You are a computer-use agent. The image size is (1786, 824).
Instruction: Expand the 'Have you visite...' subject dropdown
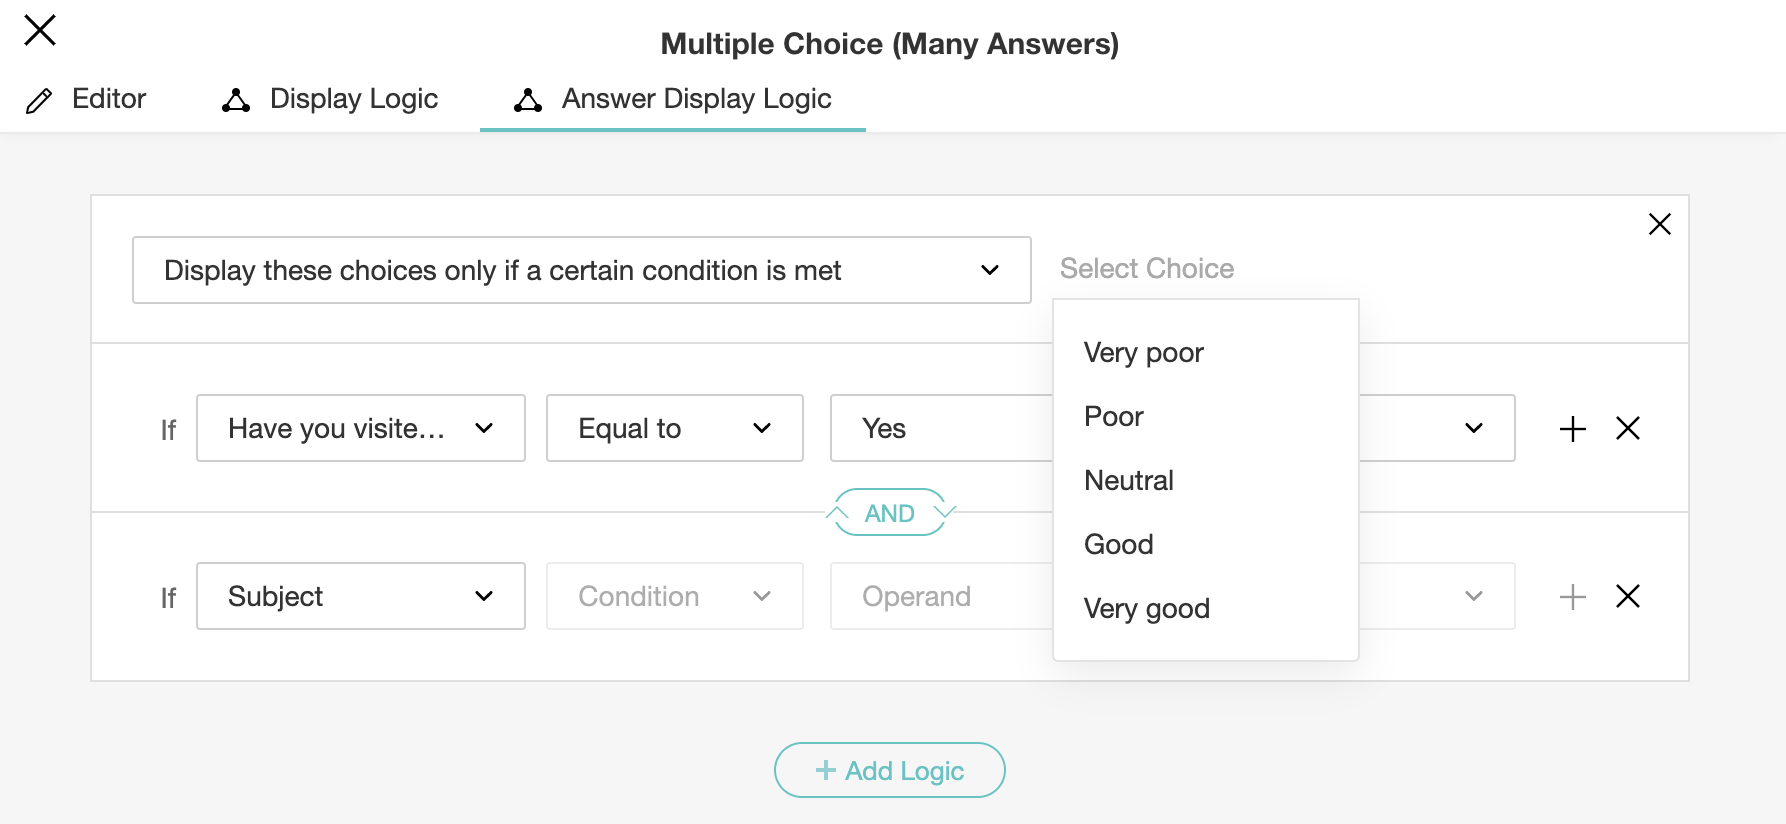click(x=360, y=429)
